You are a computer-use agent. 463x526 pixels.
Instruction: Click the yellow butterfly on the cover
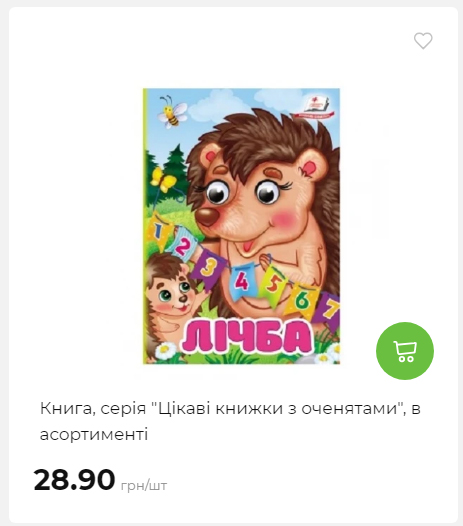163,180
